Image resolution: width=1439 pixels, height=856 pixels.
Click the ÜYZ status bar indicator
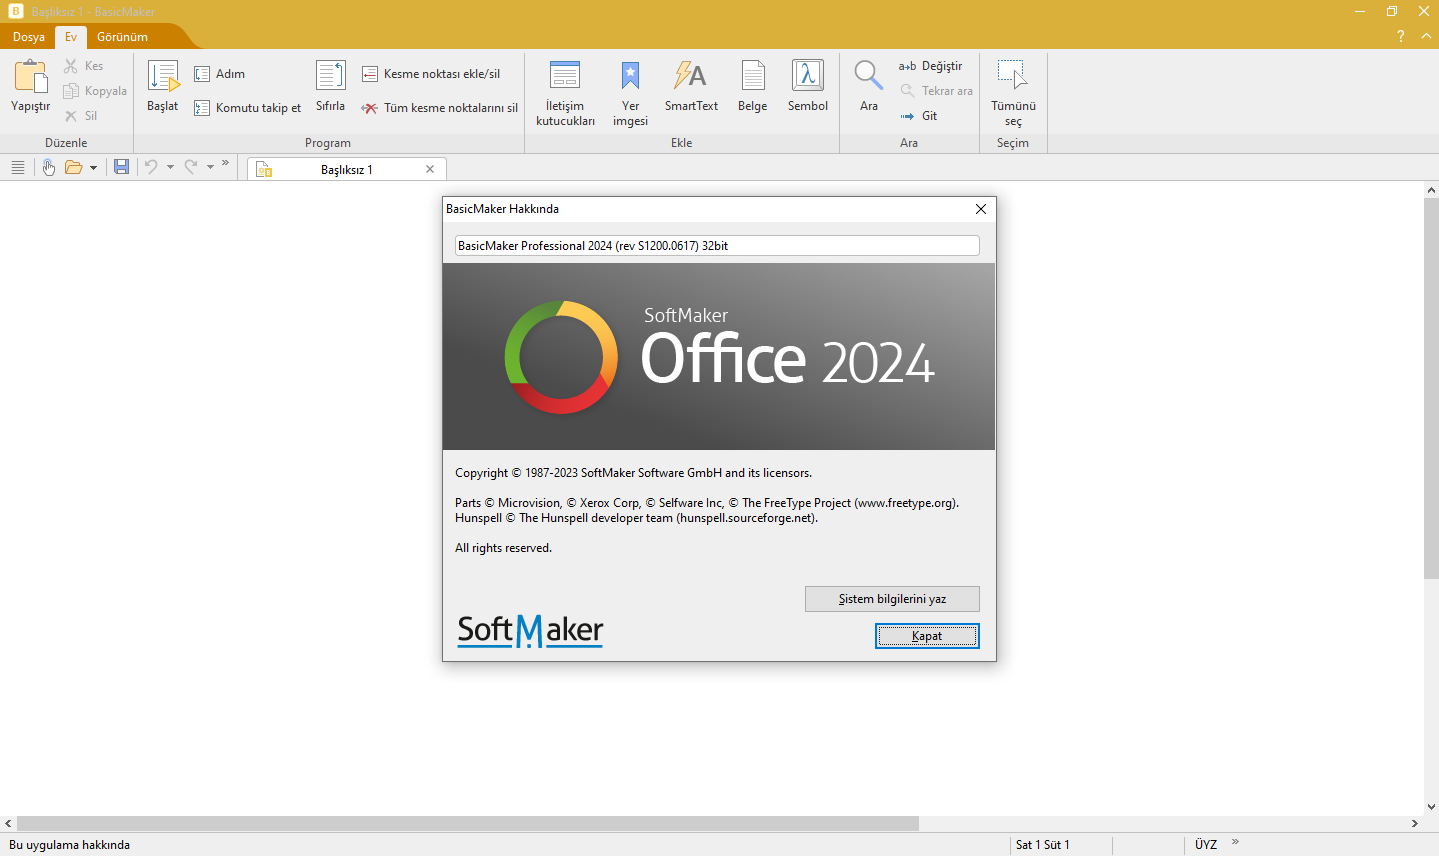point(1206,845)
